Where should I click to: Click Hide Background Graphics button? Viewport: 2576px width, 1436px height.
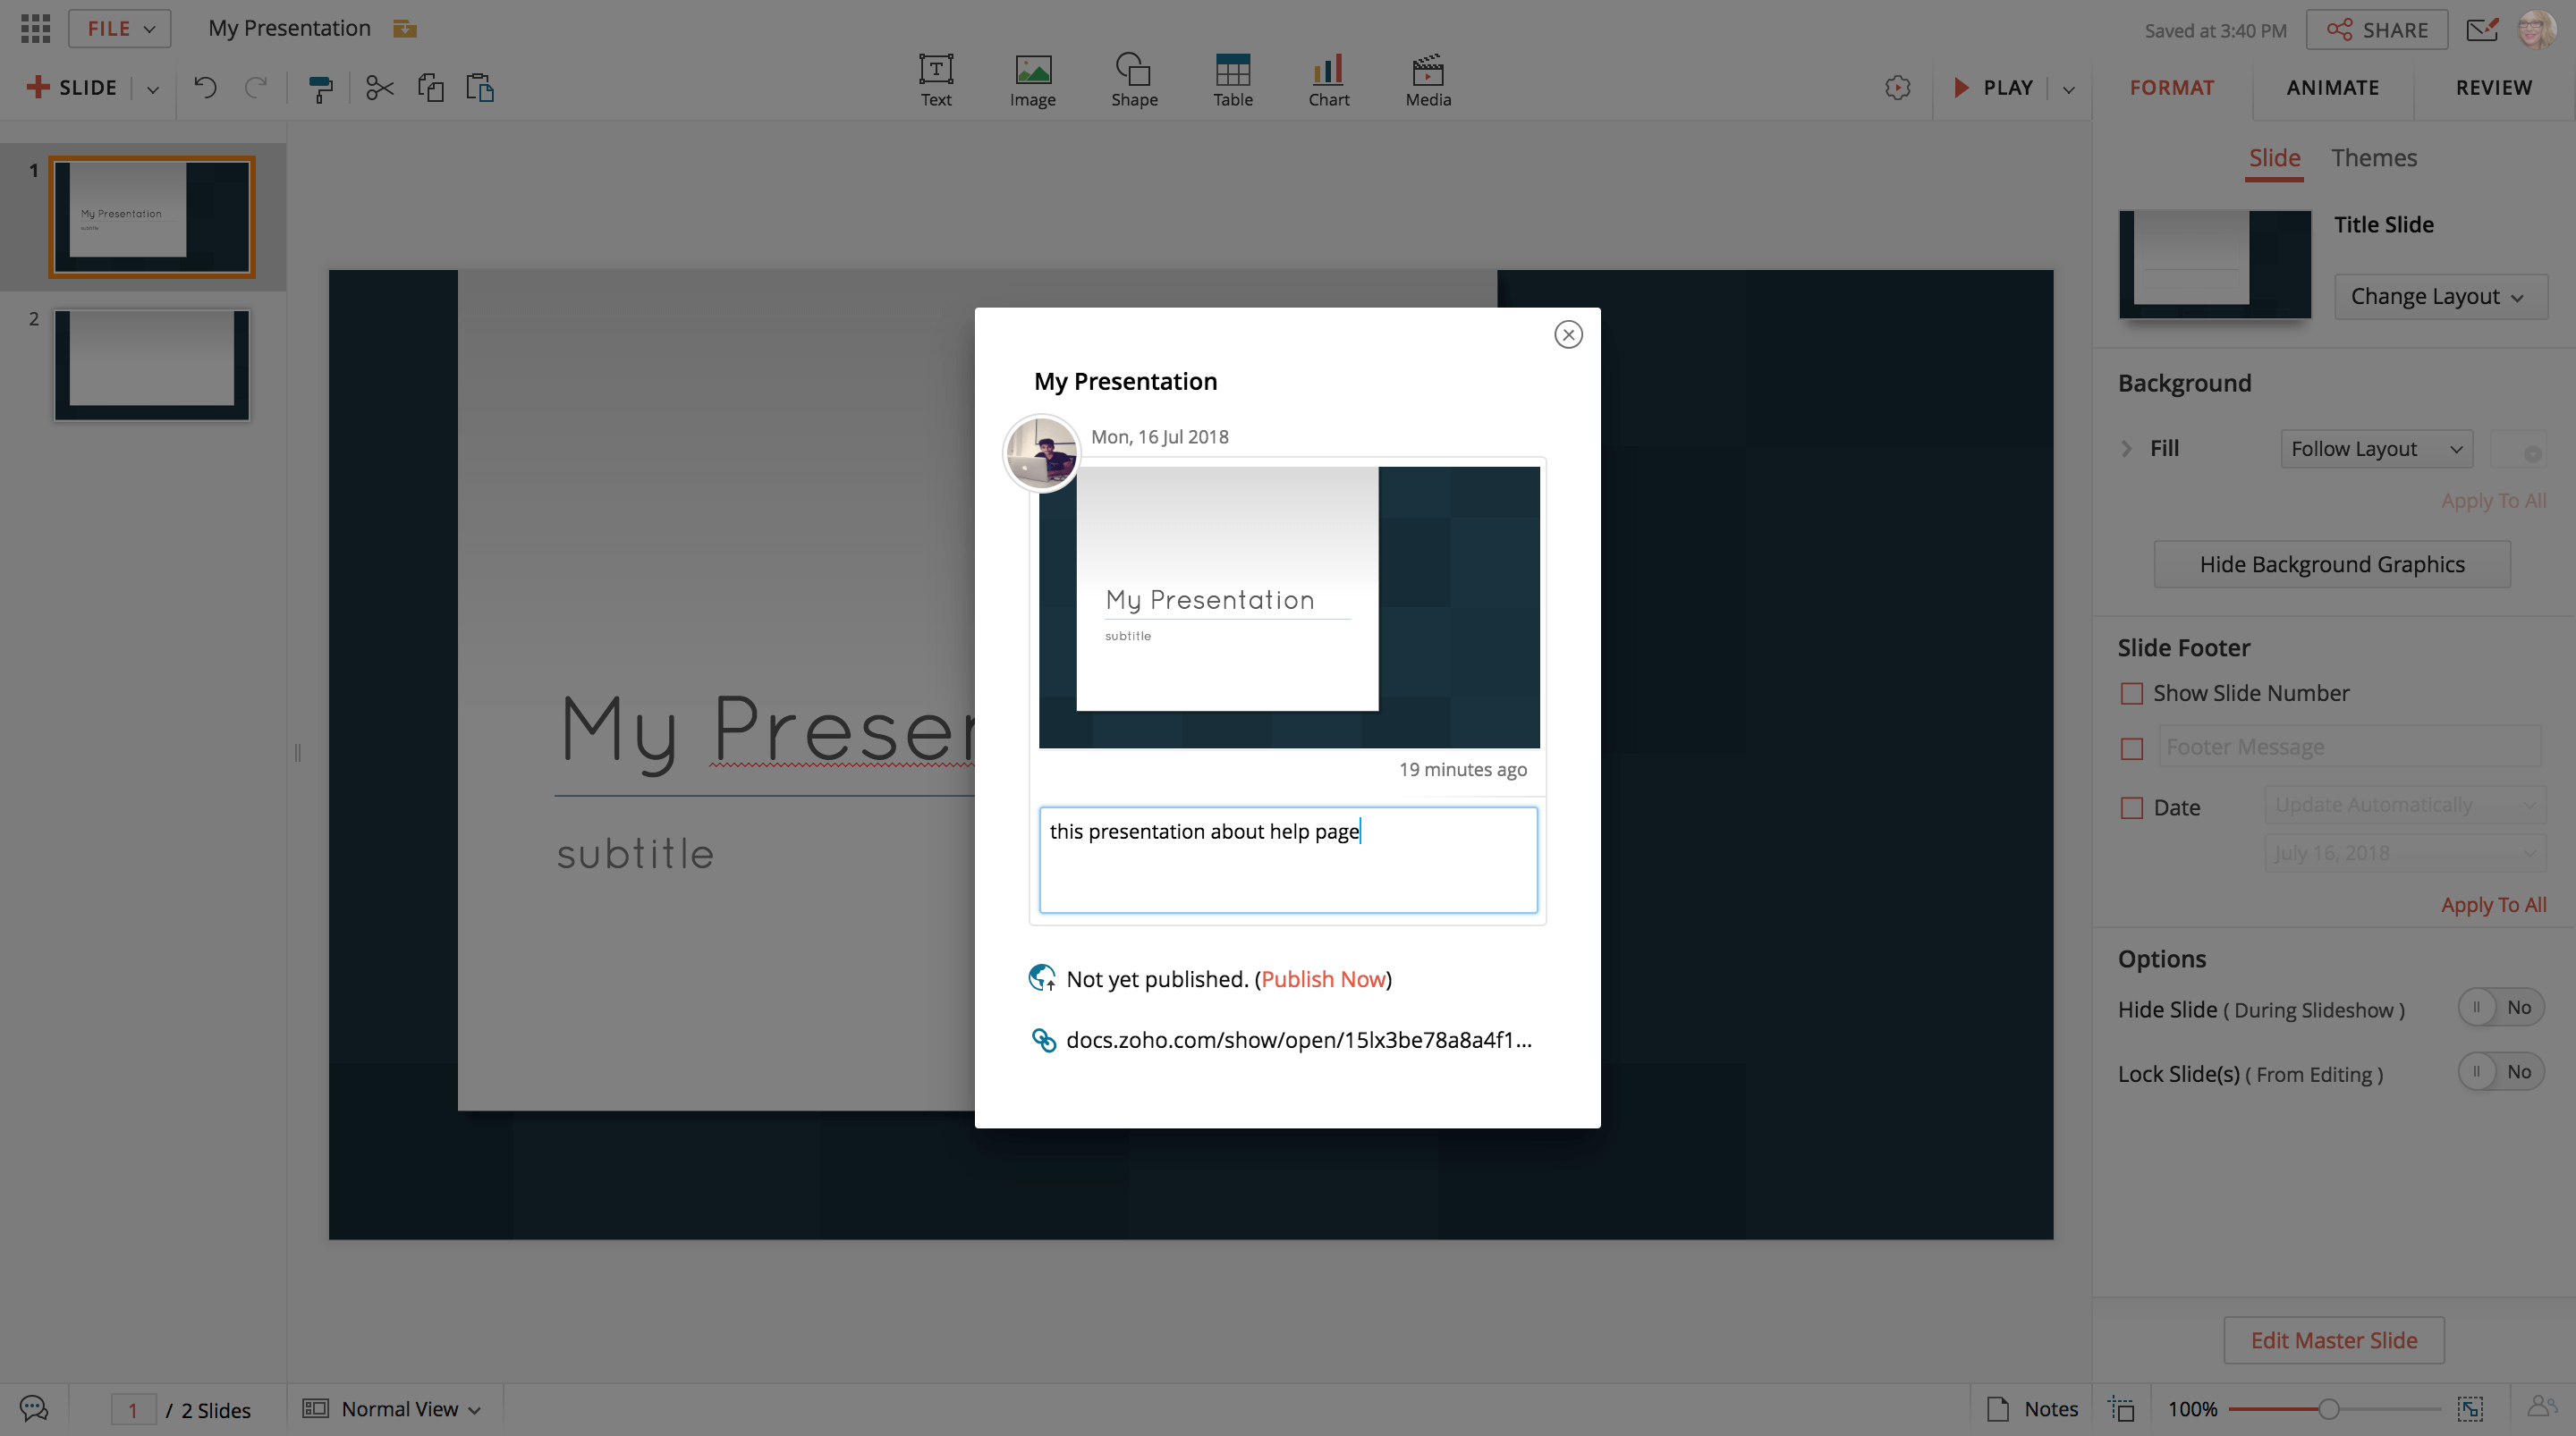2331,564
